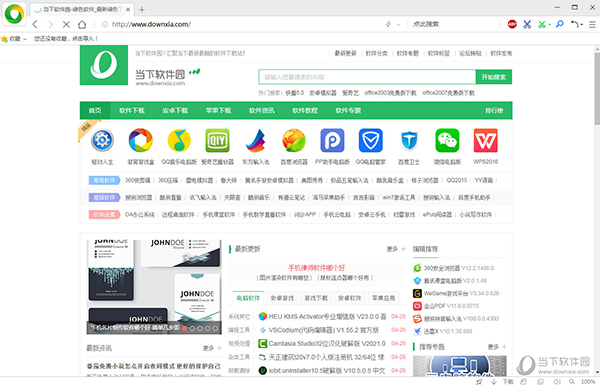Click the site search input field
The width and height of the screenshot is (600, 385).
367,77
